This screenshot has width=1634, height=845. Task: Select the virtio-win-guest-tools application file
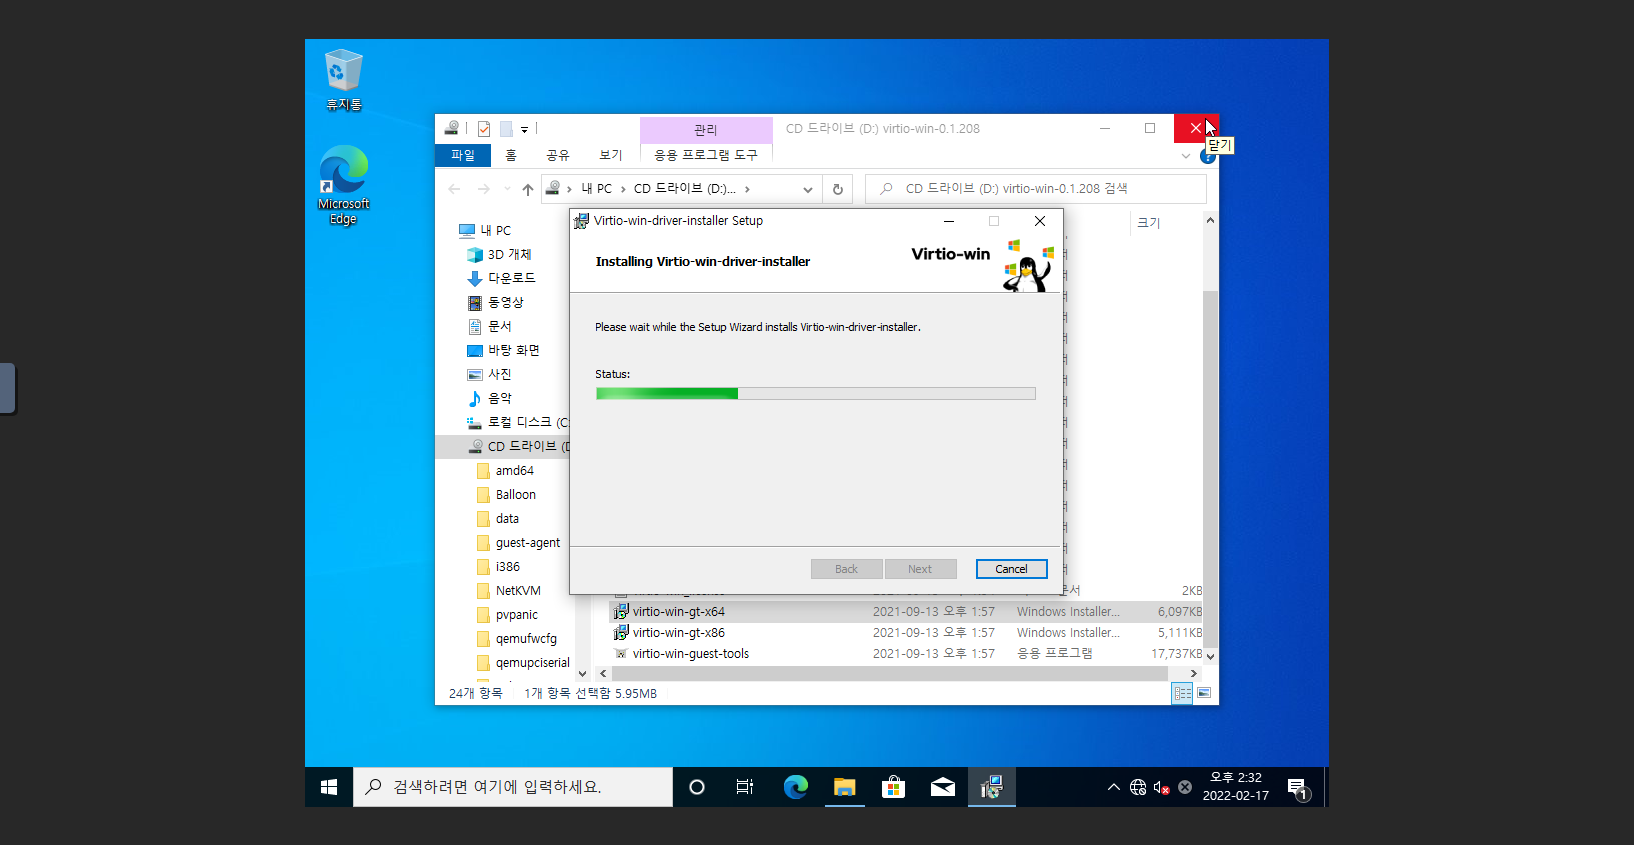907,654
